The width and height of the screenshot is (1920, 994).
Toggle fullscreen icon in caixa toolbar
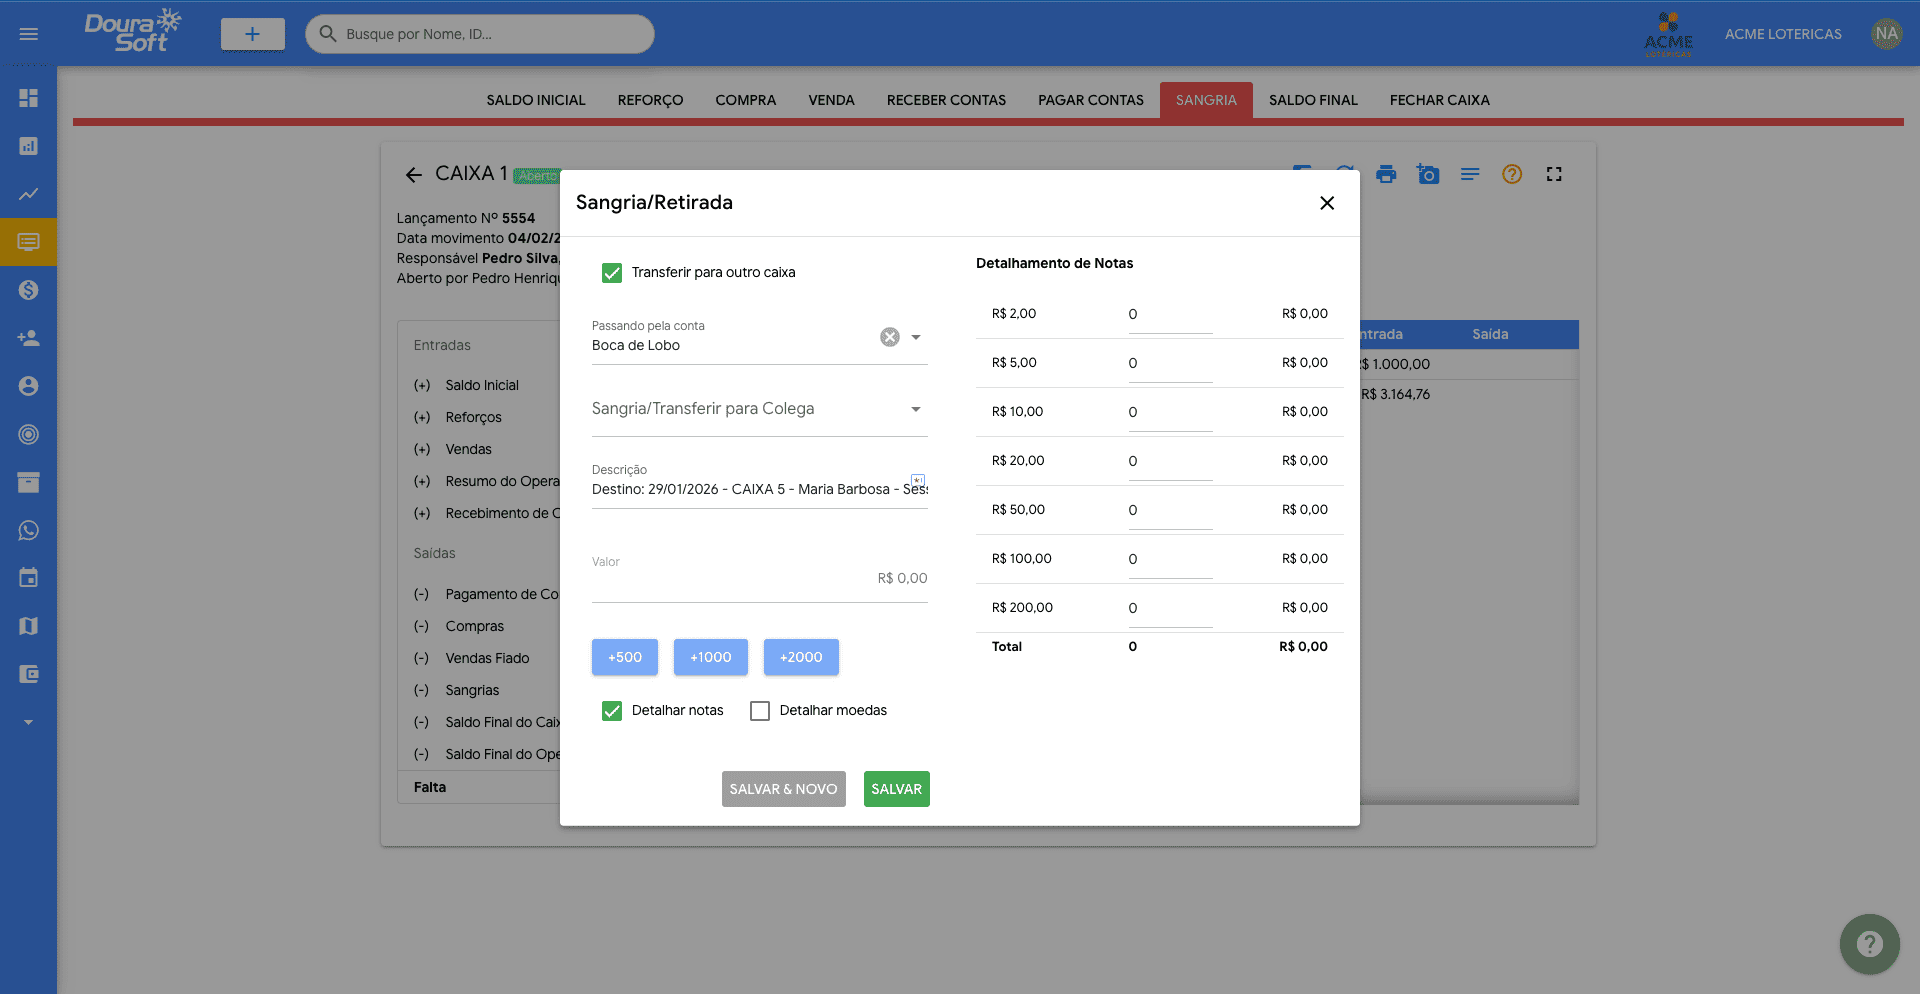(1554, 174)
